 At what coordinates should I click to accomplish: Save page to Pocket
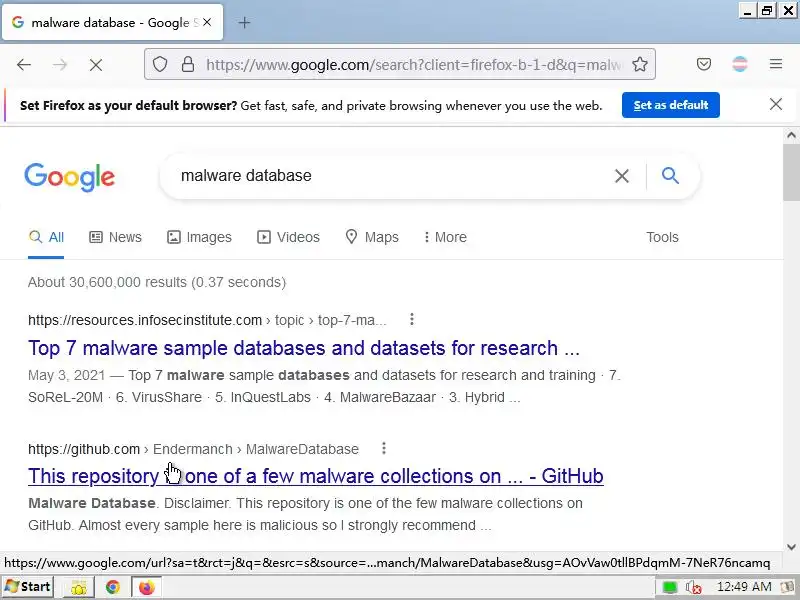(704, 64)
